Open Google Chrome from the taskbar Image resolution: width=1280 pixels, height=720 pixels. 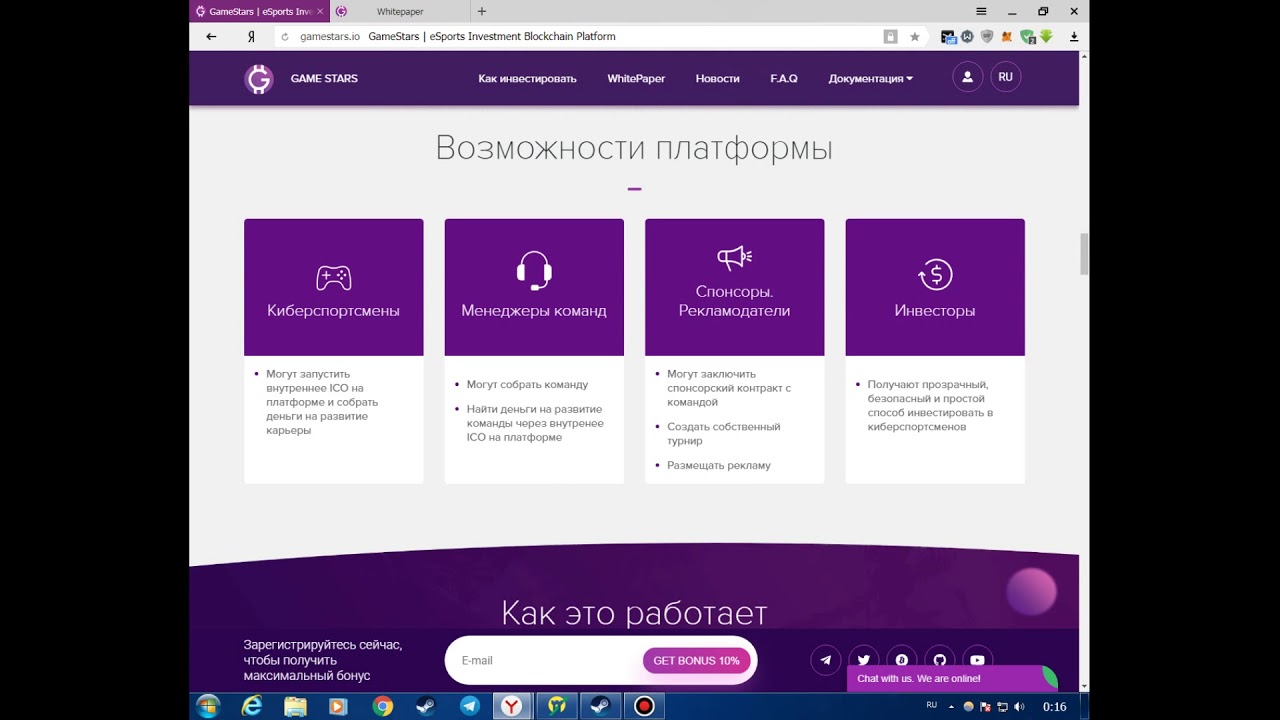click(383, 706)
